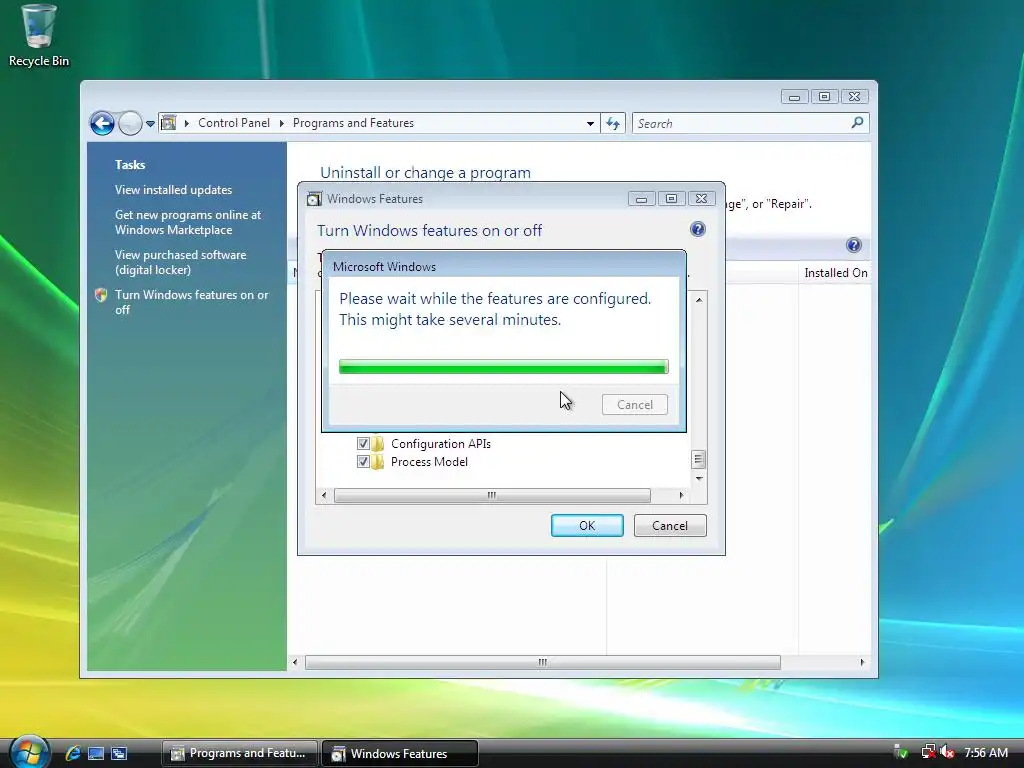Image resolution: width=1024 pixels, height=768 pixels.
Task: Click the Control Panel icon in address bar
Action: point(168,123)
